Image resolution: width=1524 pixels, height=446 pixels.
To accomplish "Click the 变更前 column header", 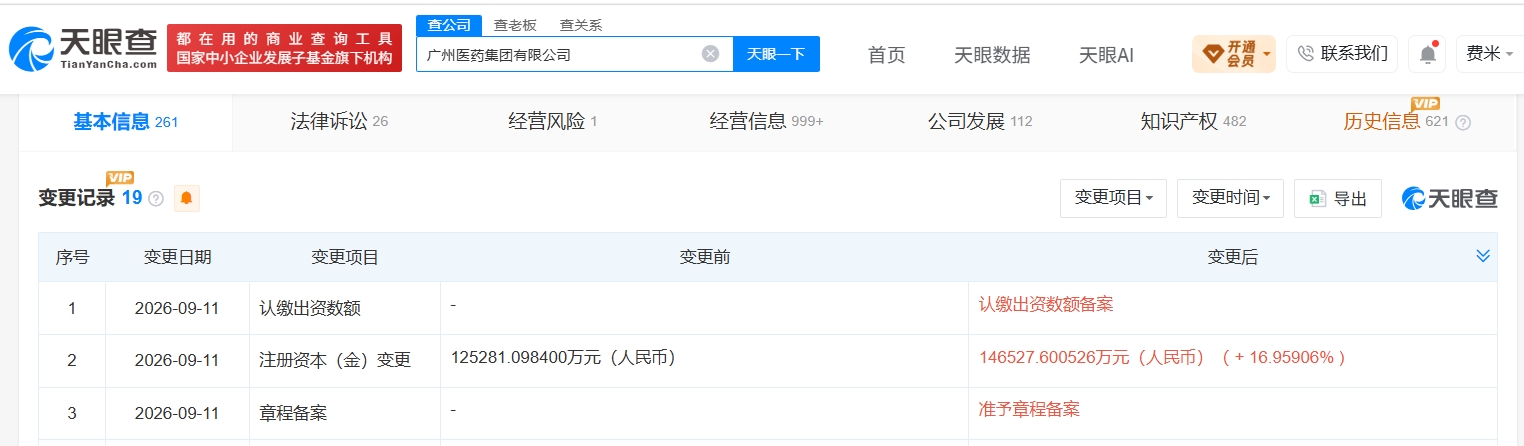I will (x=704, y=257).
